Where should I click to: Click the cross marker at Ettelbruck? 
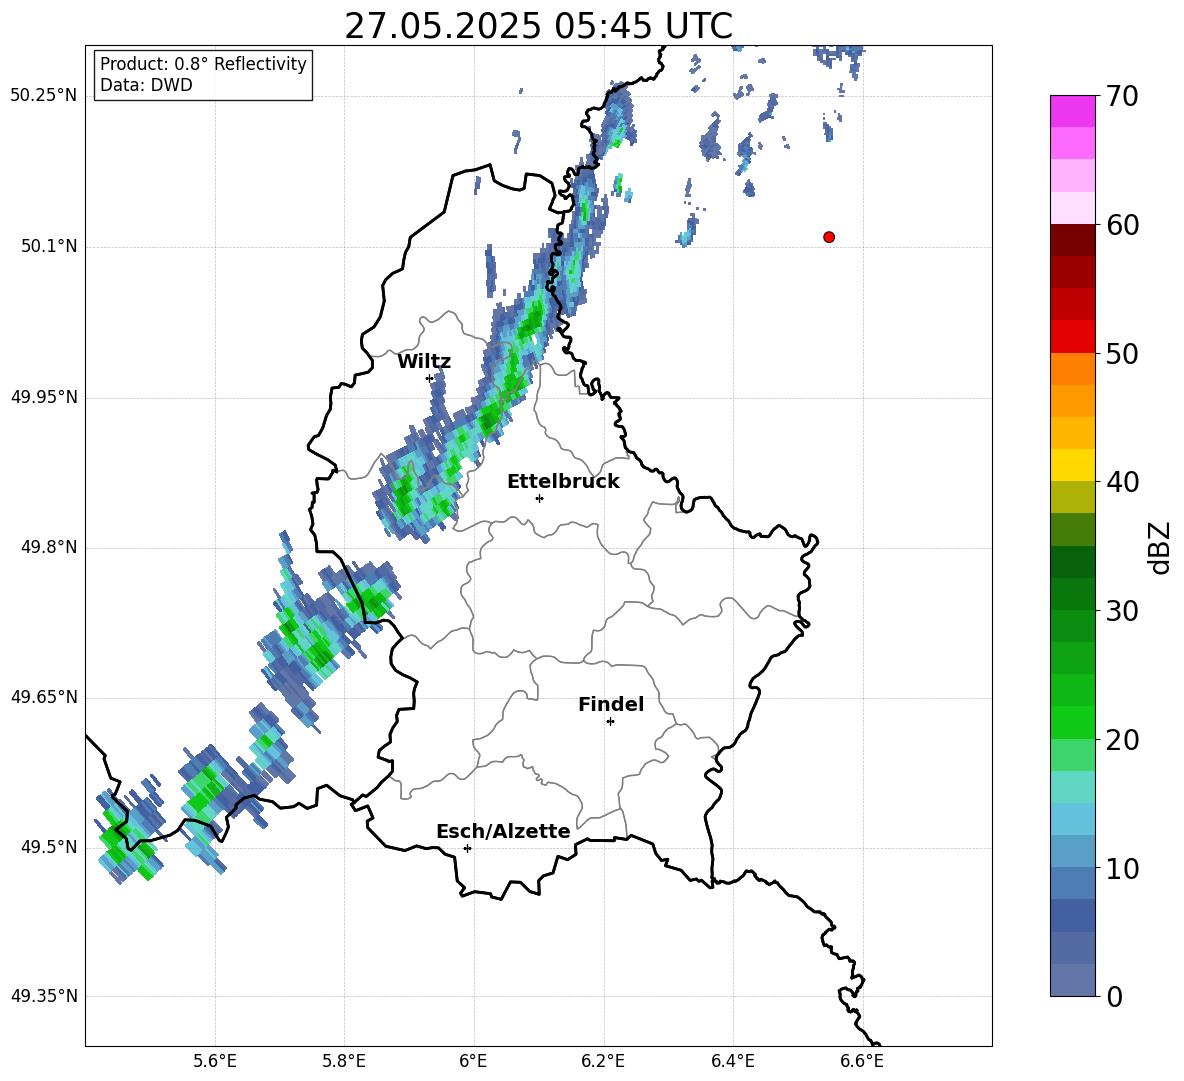tap(539, 498)
